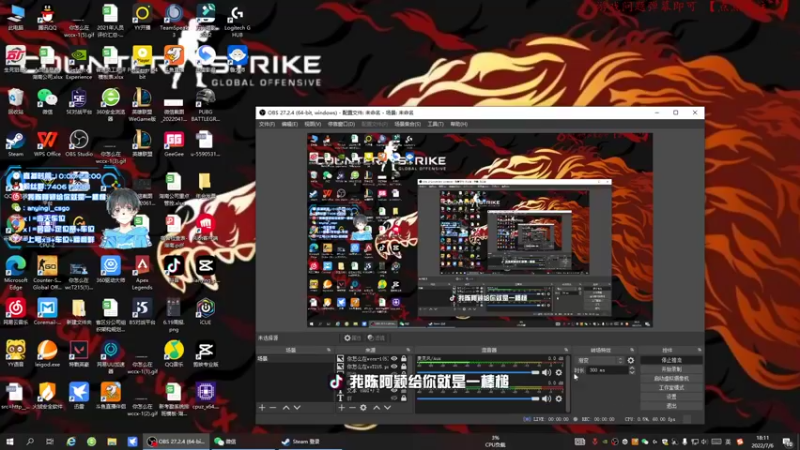Click the 启动虚拟摄像机 virtual camera button

[671, 379]
